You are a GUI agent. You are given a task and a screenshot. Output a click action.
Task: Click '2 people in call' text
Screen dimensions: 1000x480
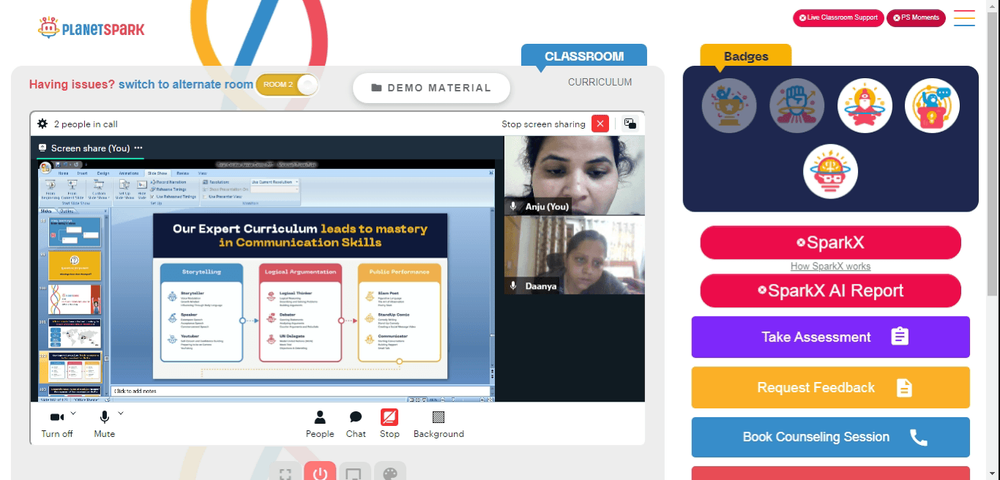tap(85, 124)
